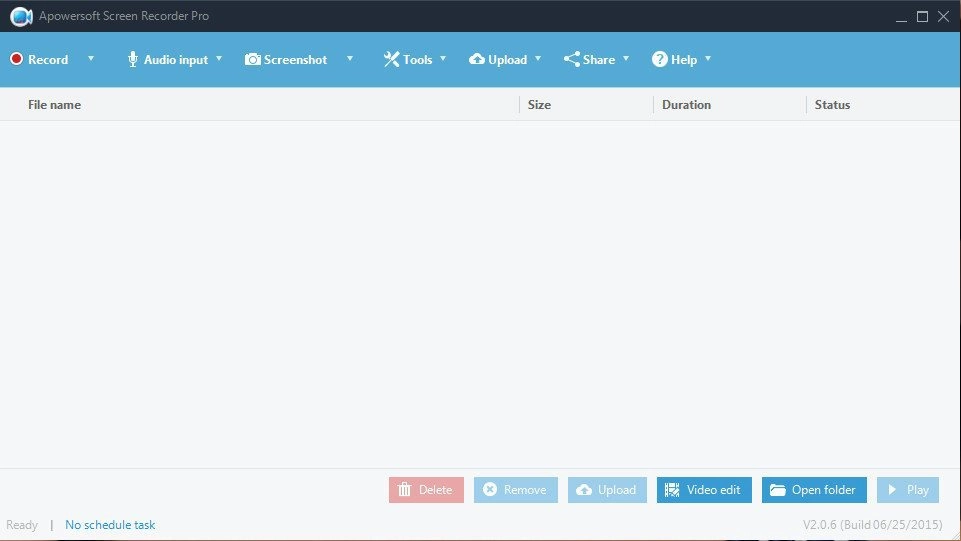Select the Screenshot menu label

tap(295, 59)
